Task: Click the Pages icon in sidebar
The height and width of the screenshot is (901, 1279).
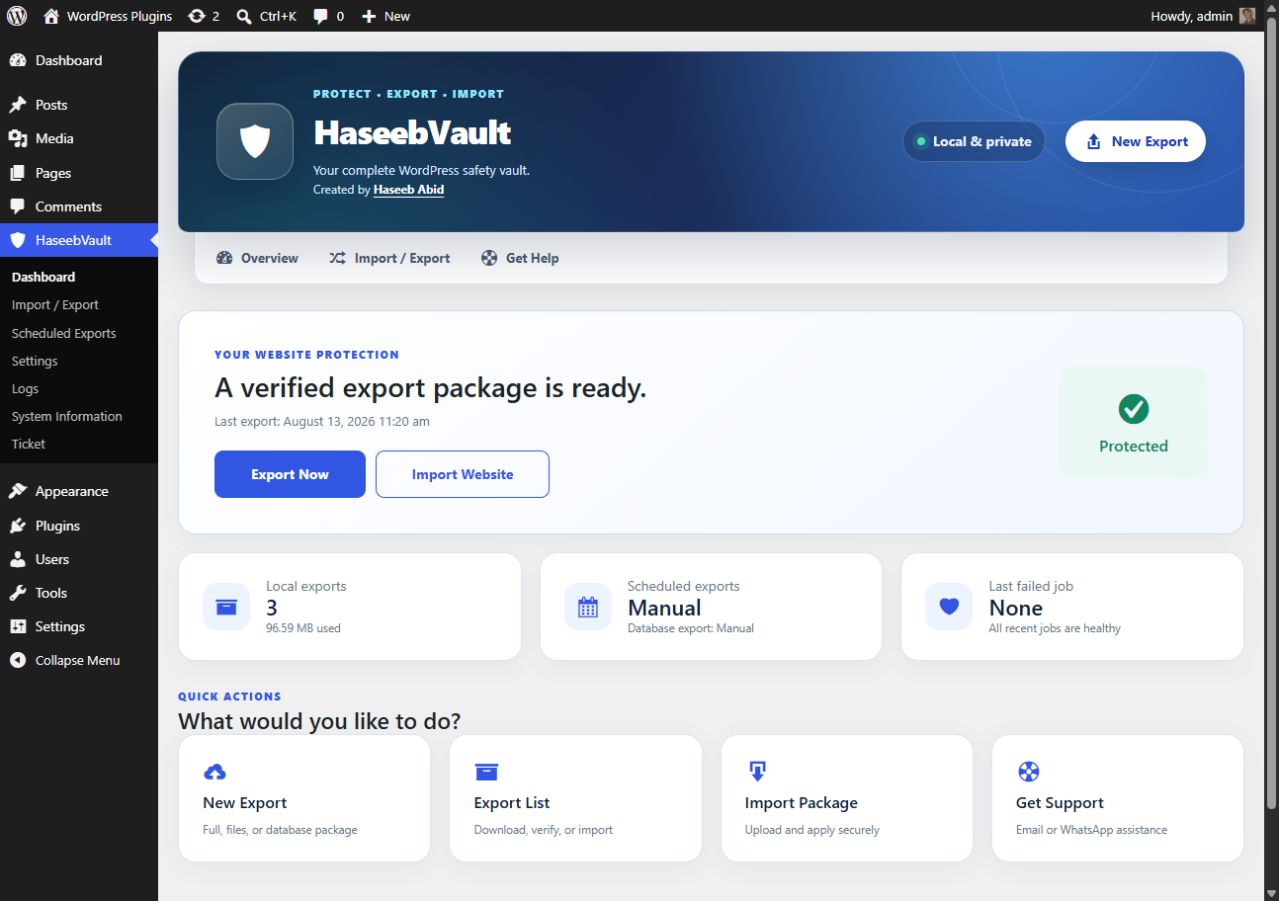Action: point(18,173)
